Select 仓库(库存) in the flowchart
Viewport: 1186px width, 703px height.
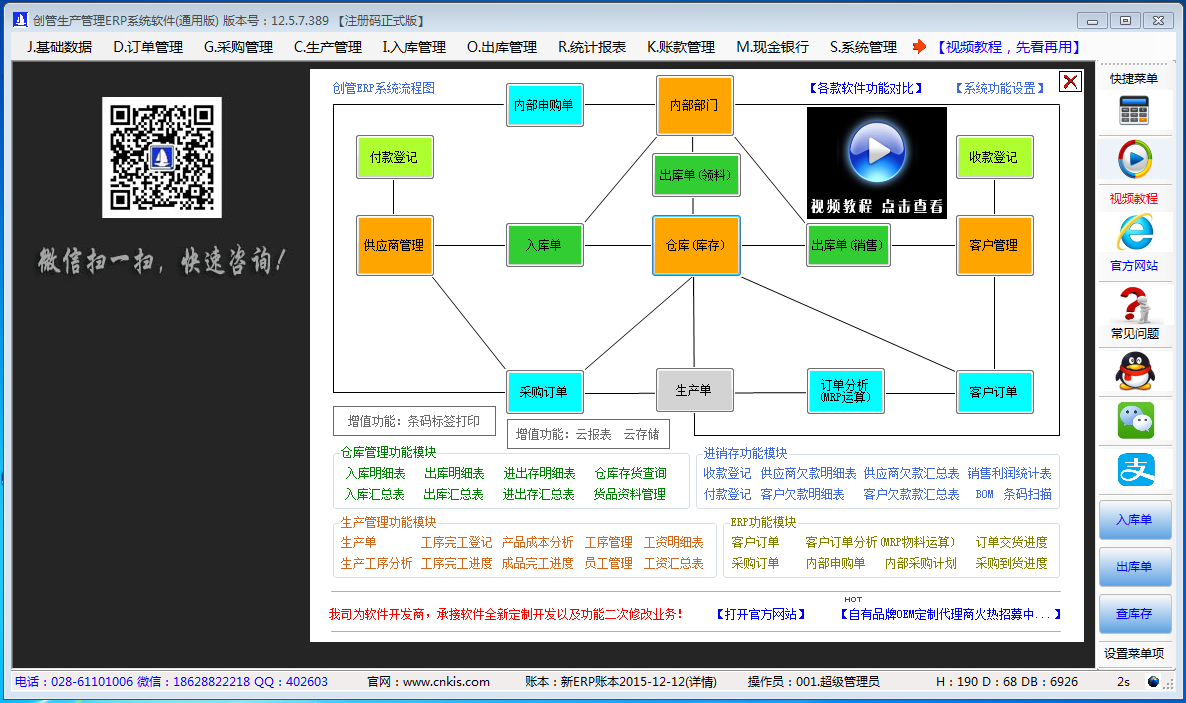696,245
